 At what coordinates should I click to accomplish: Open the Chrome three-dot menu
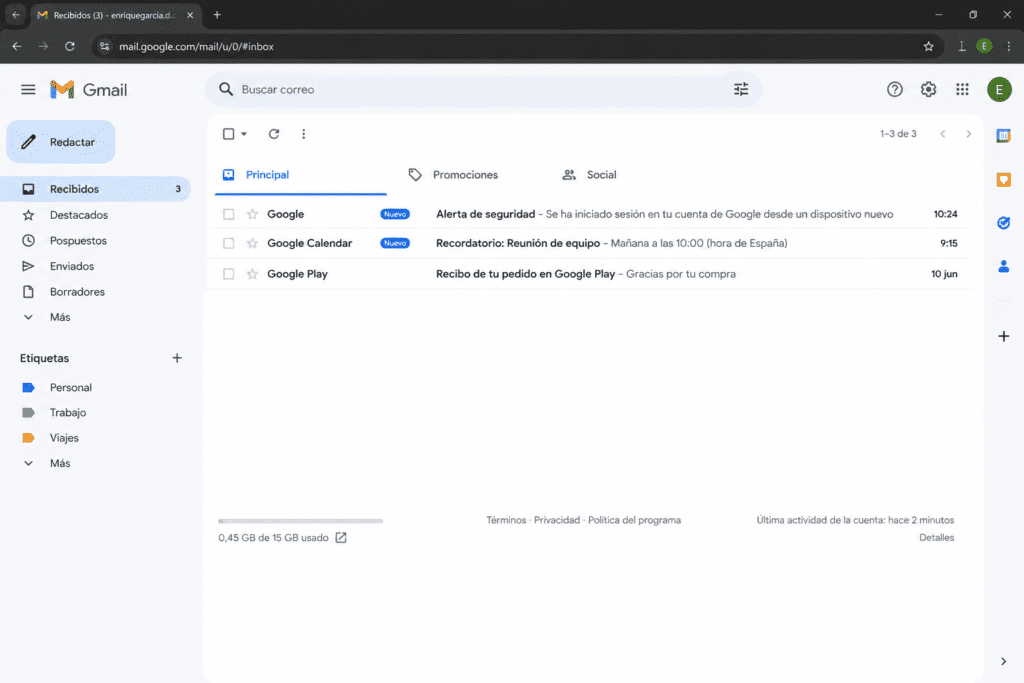tap(1008, 46)
